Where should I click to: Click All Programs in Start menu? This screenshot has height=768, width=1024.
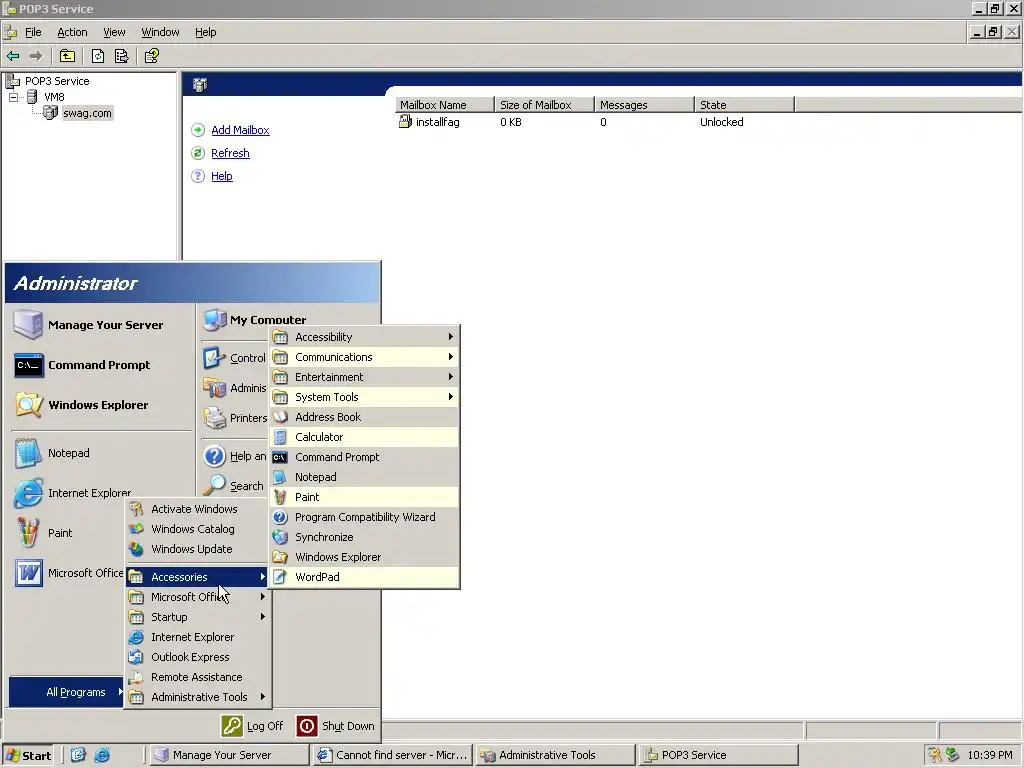(x=67, y=692)
